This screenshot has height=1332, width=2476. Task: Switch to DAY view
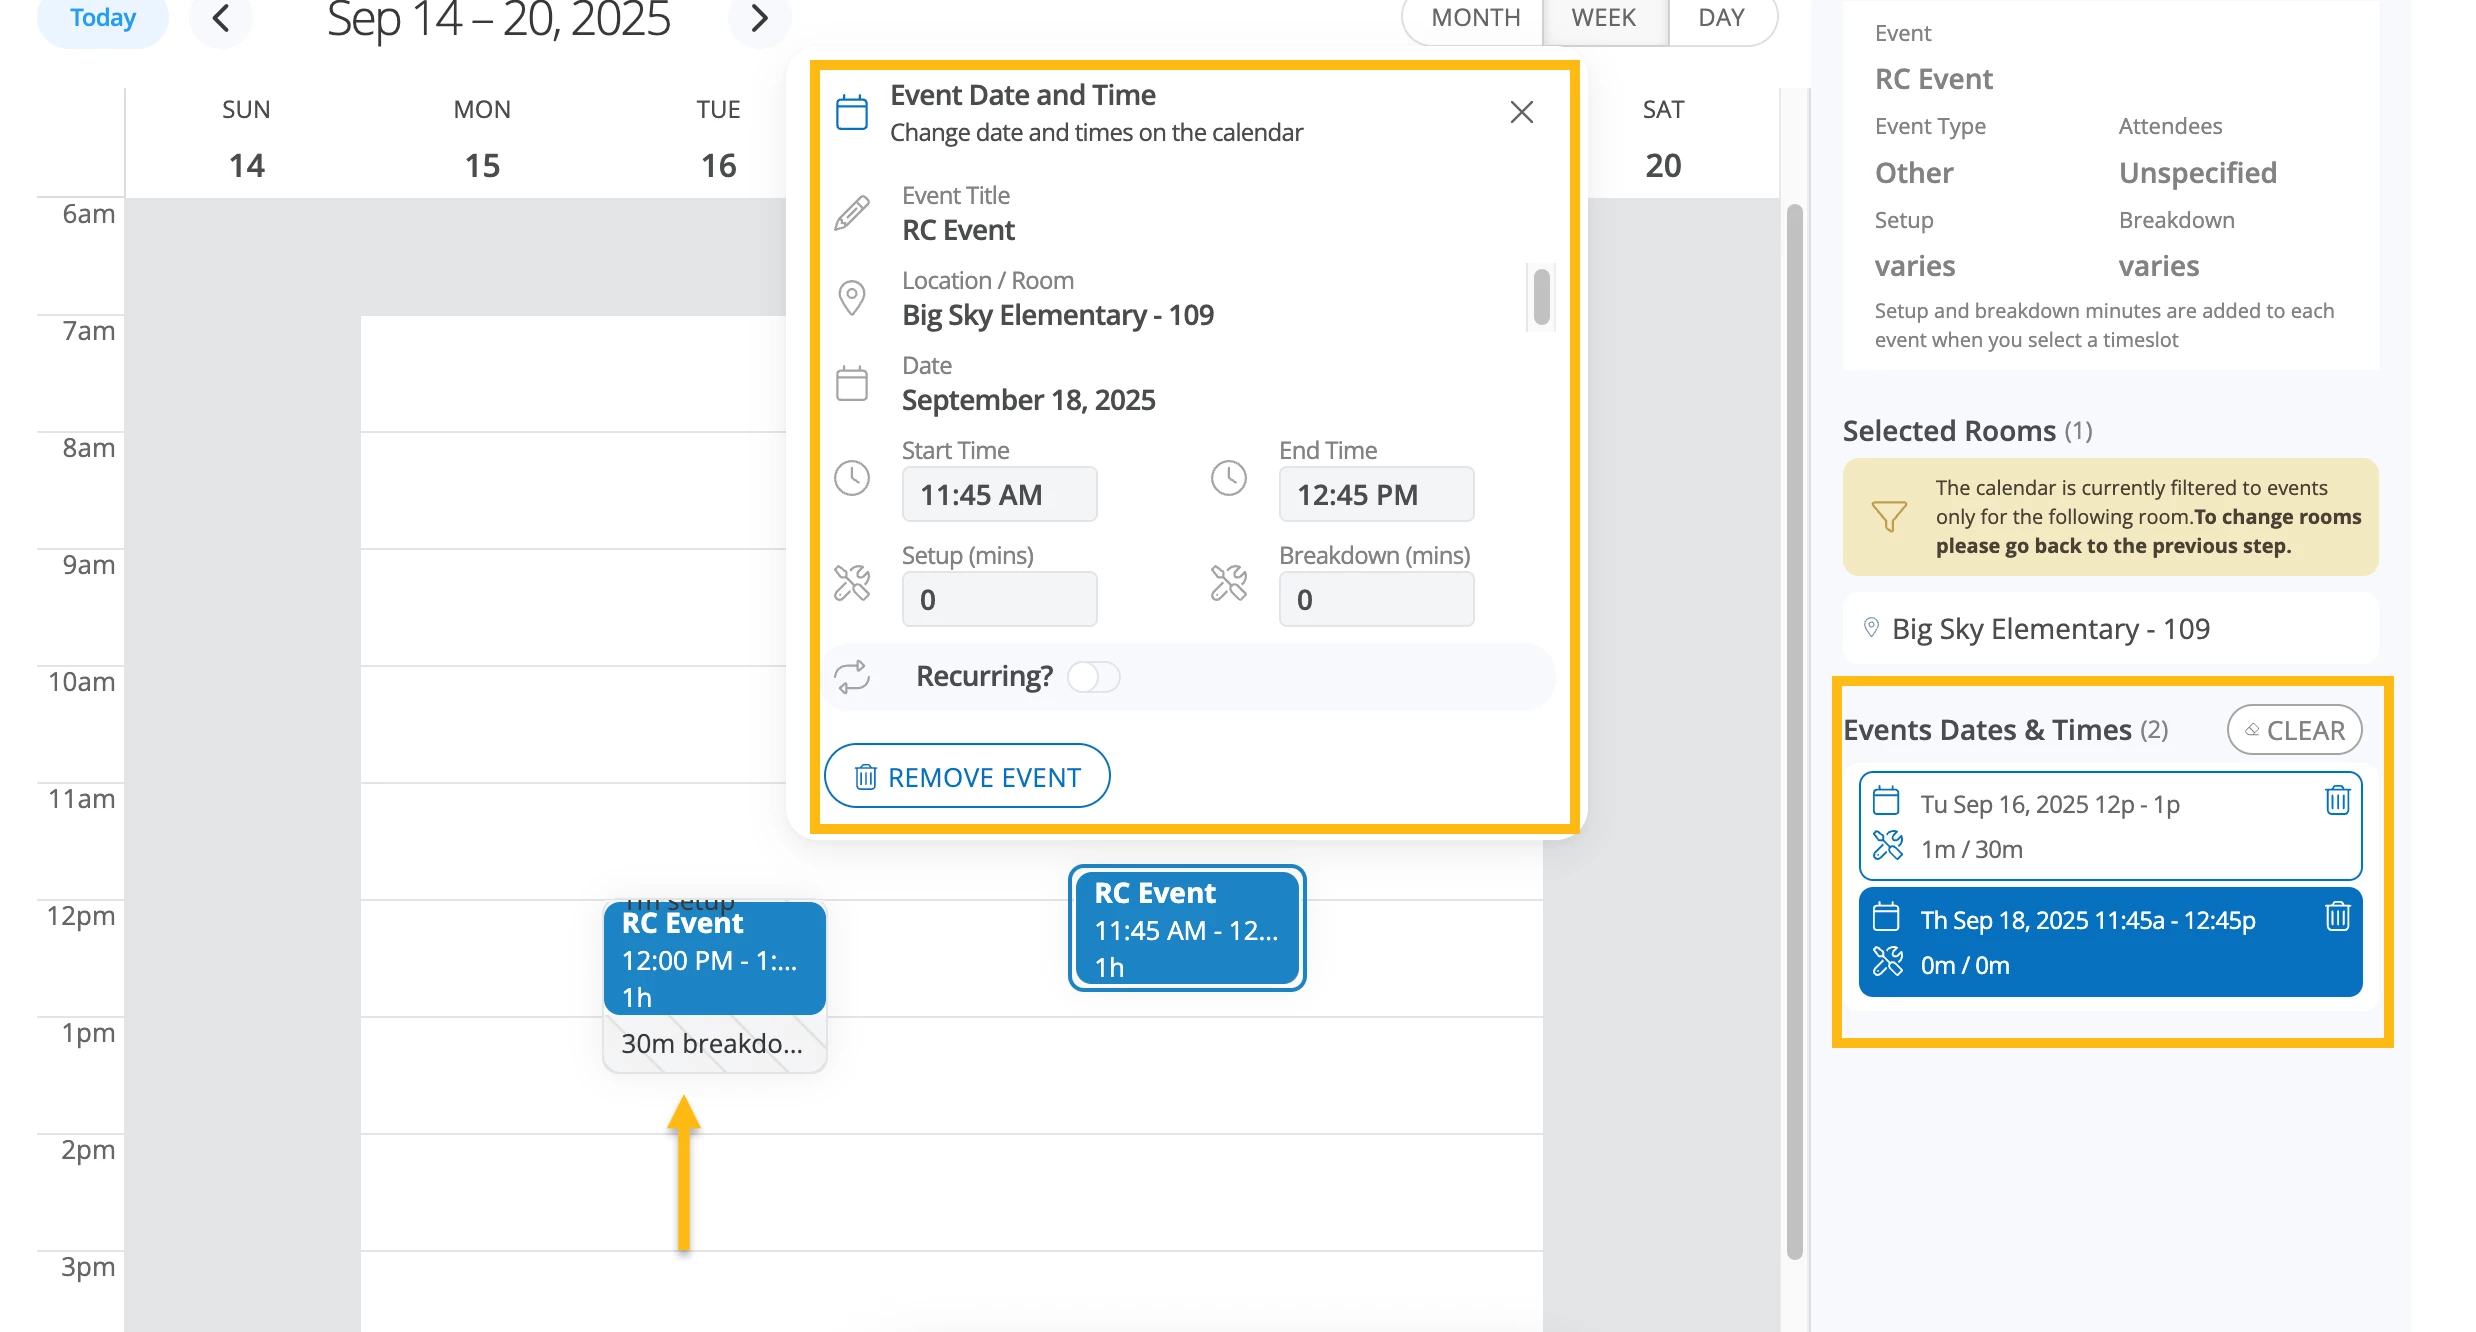[1721, 18]
